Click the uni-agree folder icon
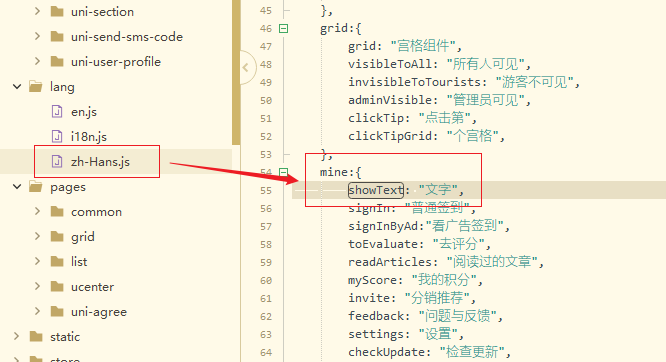 tap(57, 311)
